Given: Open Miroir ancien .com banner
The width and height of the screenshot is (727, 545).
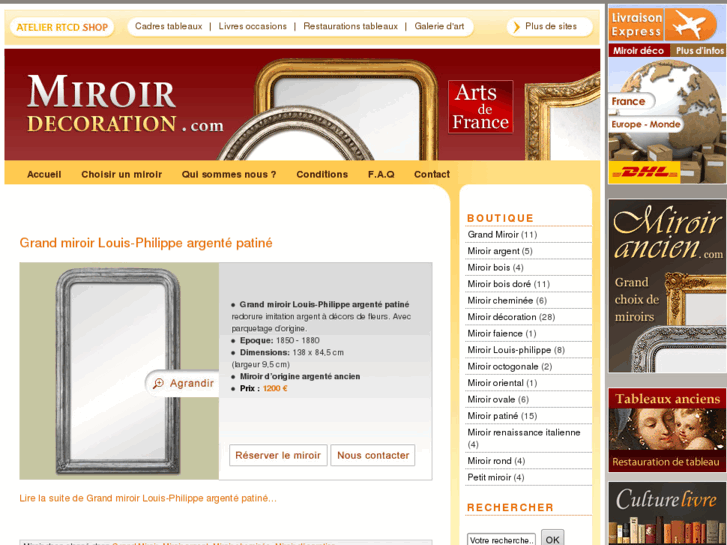Looking at the screenshot, I should pos(667,286).
